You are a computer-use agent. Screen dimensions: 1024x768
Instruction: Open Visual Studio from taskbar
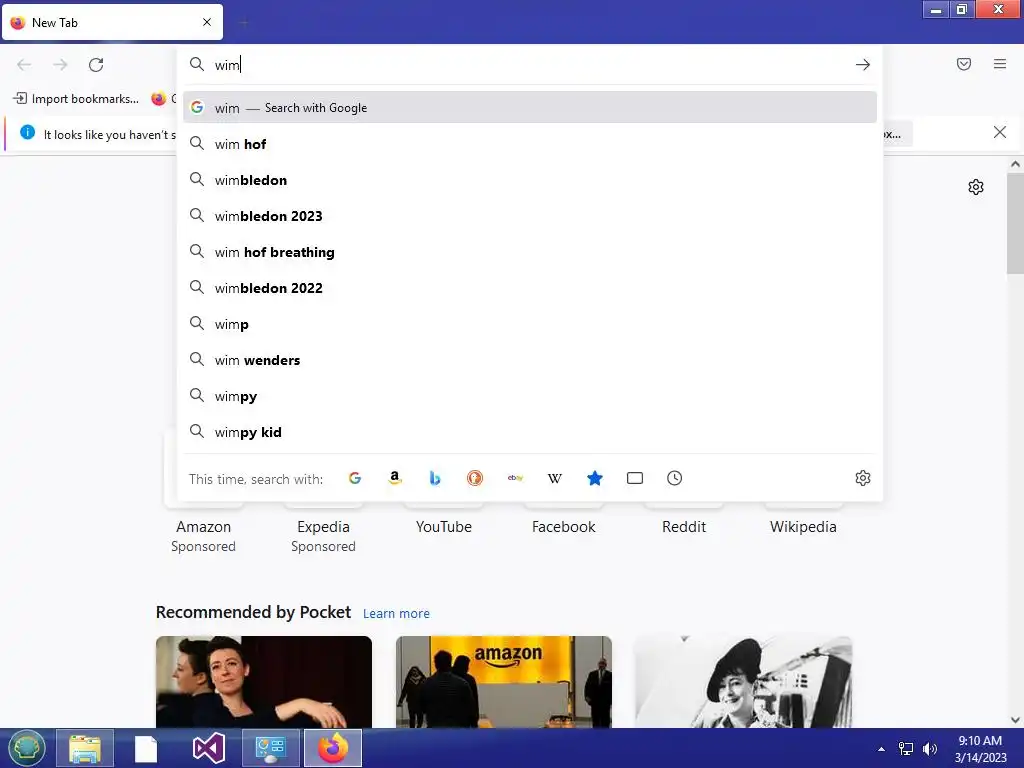[x=209, y=748]
